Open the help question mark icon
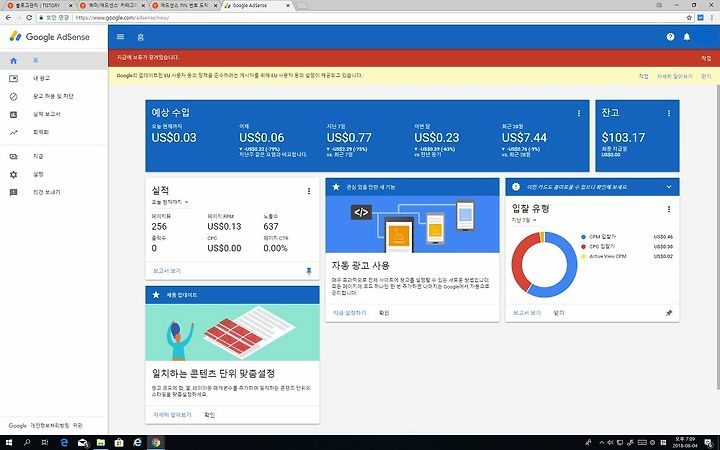Viewport: 720px width, 450px height. click(670, 37)
